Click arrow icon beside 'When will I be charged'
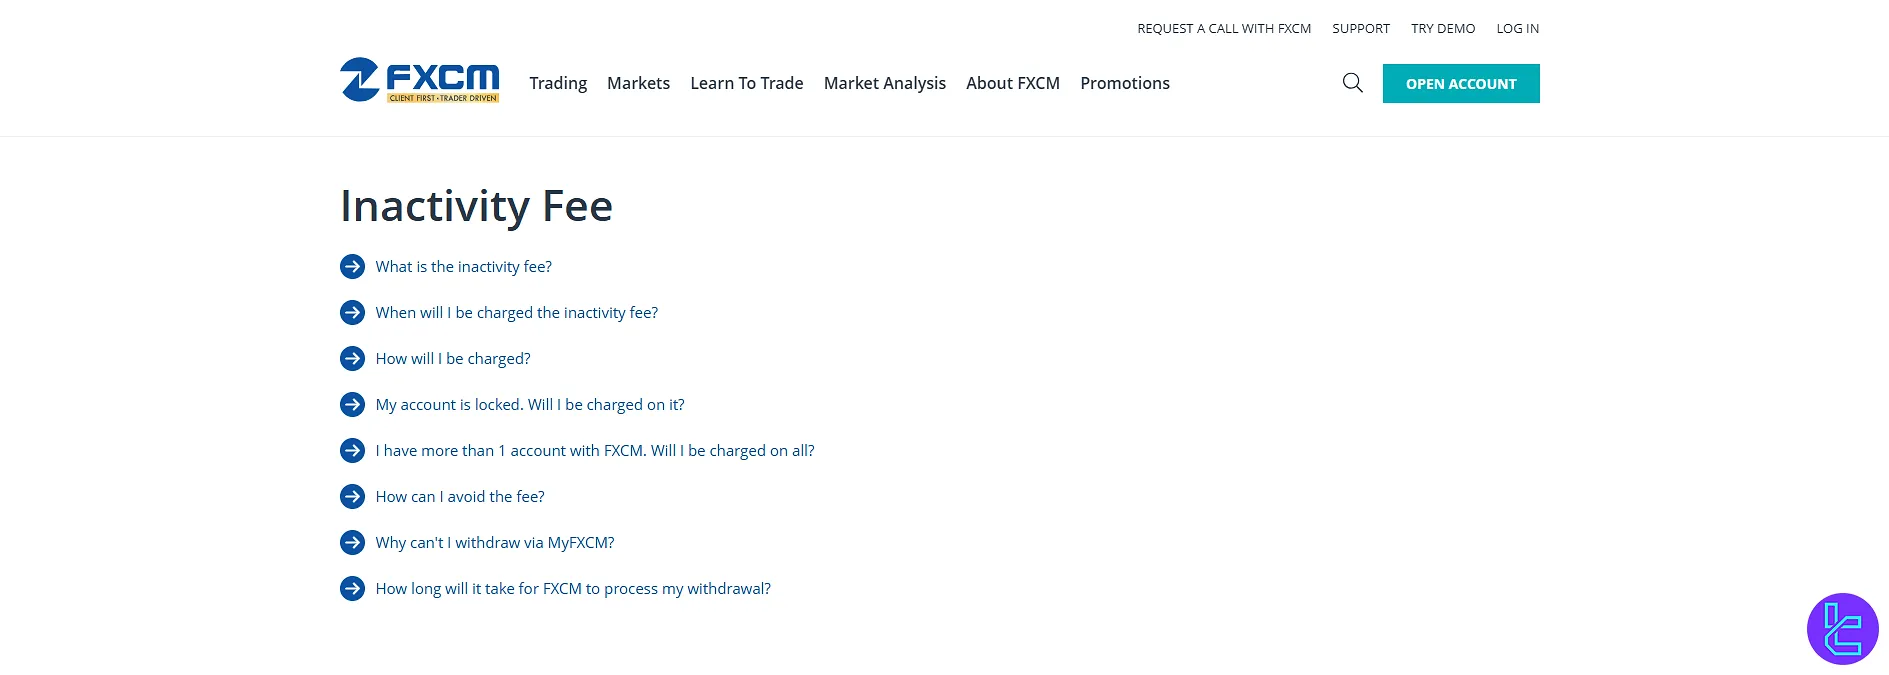 [x=352, y=313]
